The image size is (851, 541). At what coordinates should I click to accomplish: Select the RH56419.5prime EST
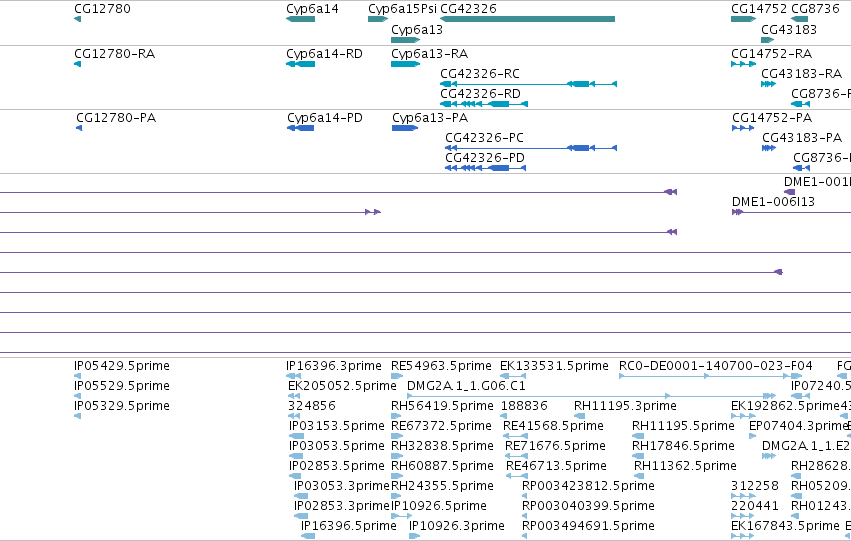pos(397,416)
